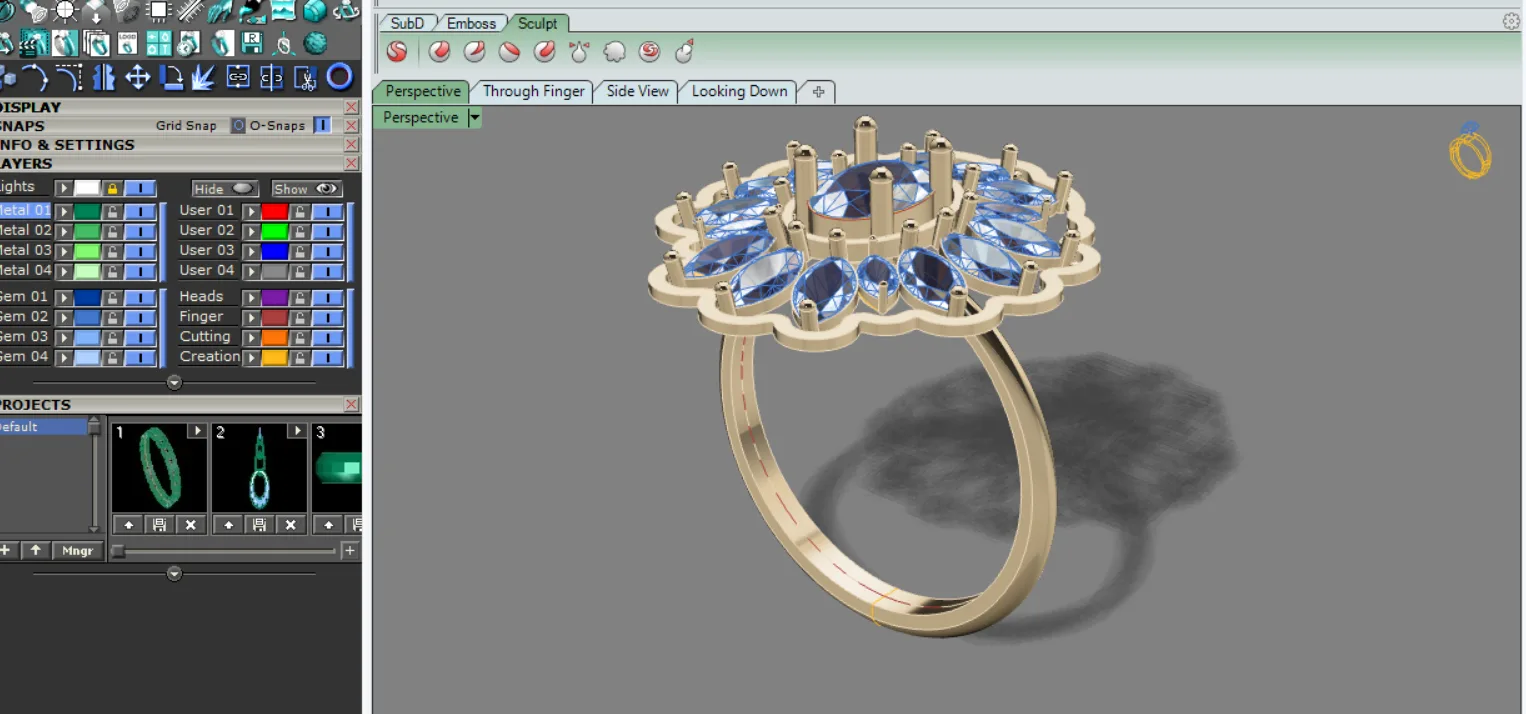Click the blue torus ring icon

[x=340, y=76]
